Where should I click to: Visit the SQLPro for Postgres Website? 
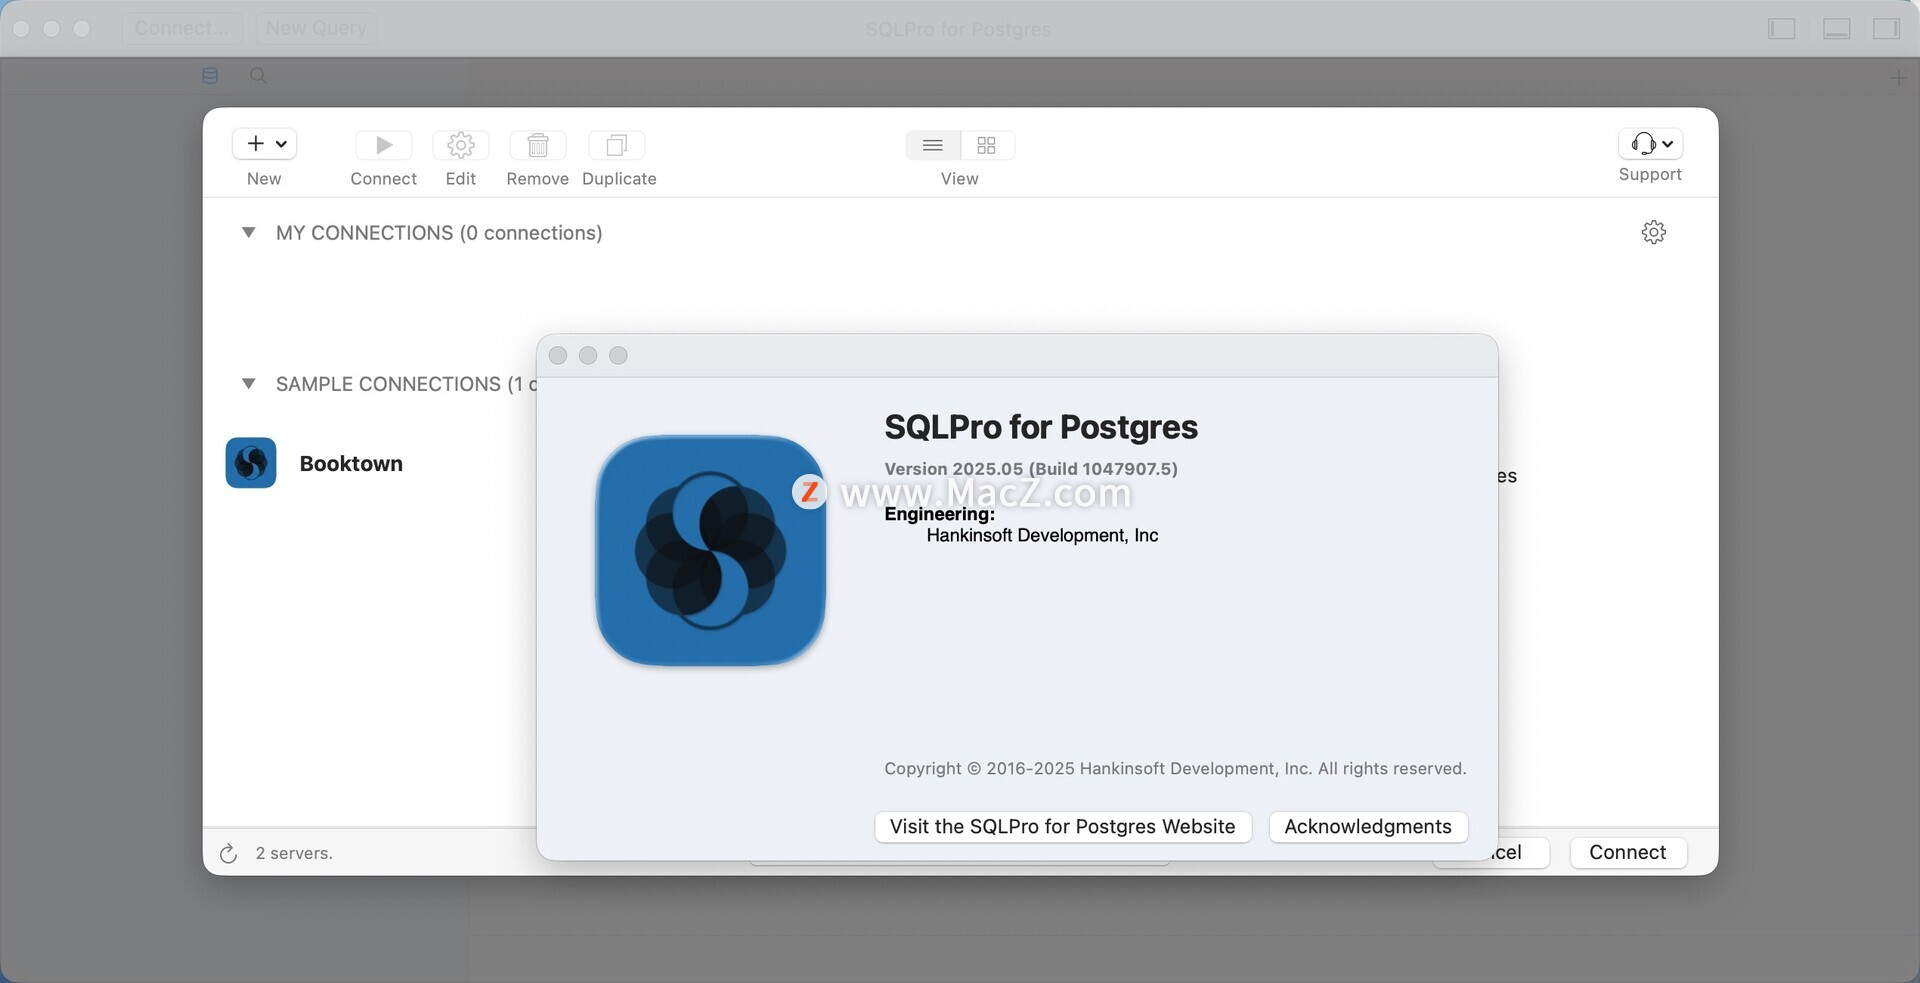tap(1063, 827)
